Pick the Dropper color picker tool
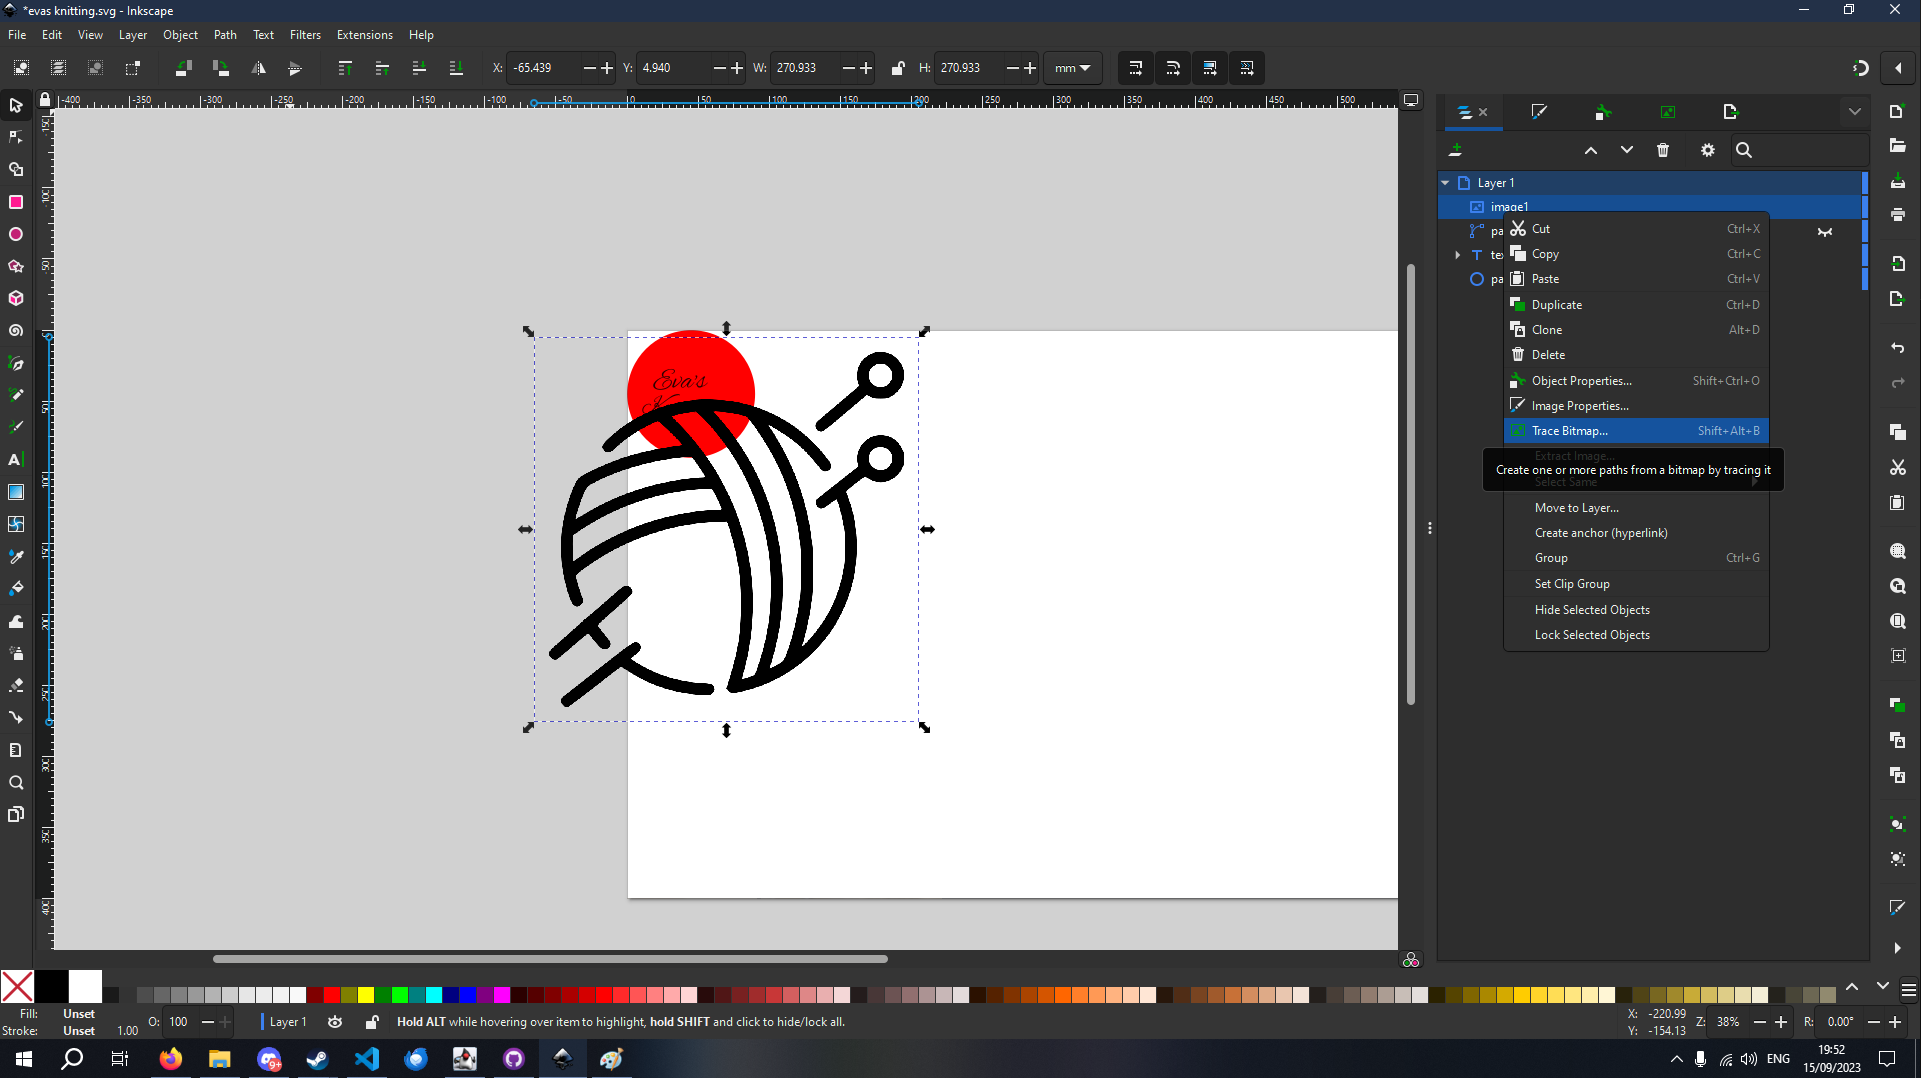The height and width of the screenshot is (1078, 1921). [16, 556]
